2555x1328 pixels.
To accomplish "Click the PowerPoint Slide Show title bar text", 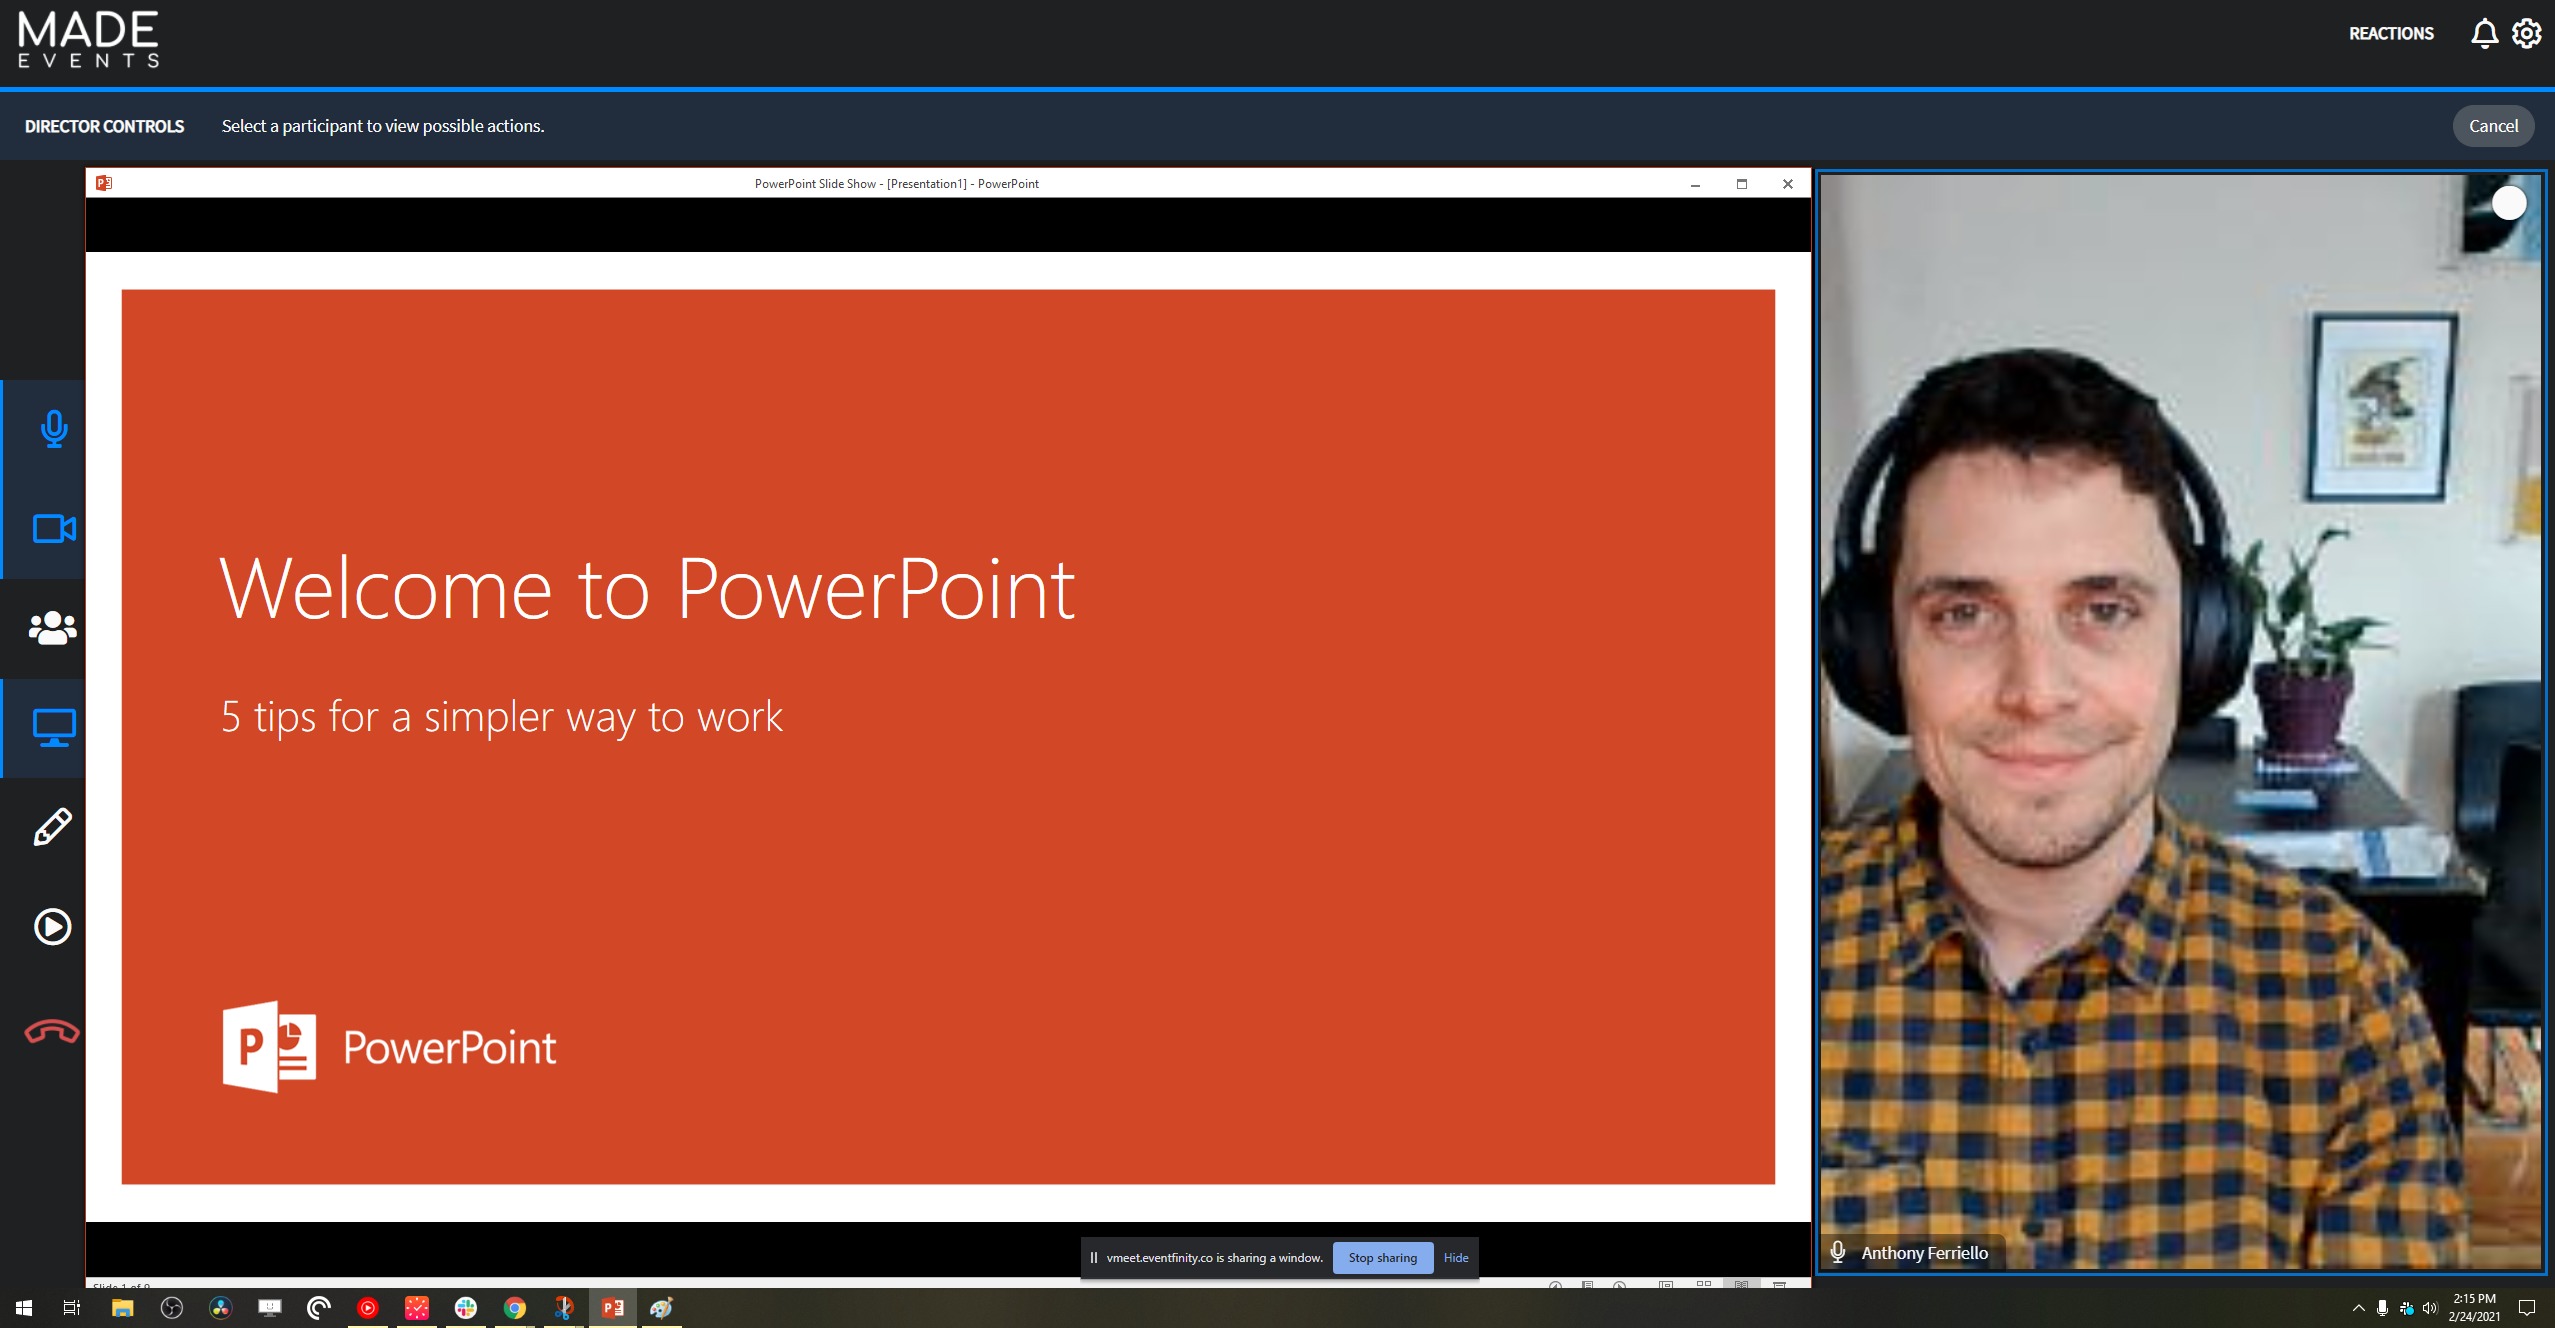I will tap(896, 183).
